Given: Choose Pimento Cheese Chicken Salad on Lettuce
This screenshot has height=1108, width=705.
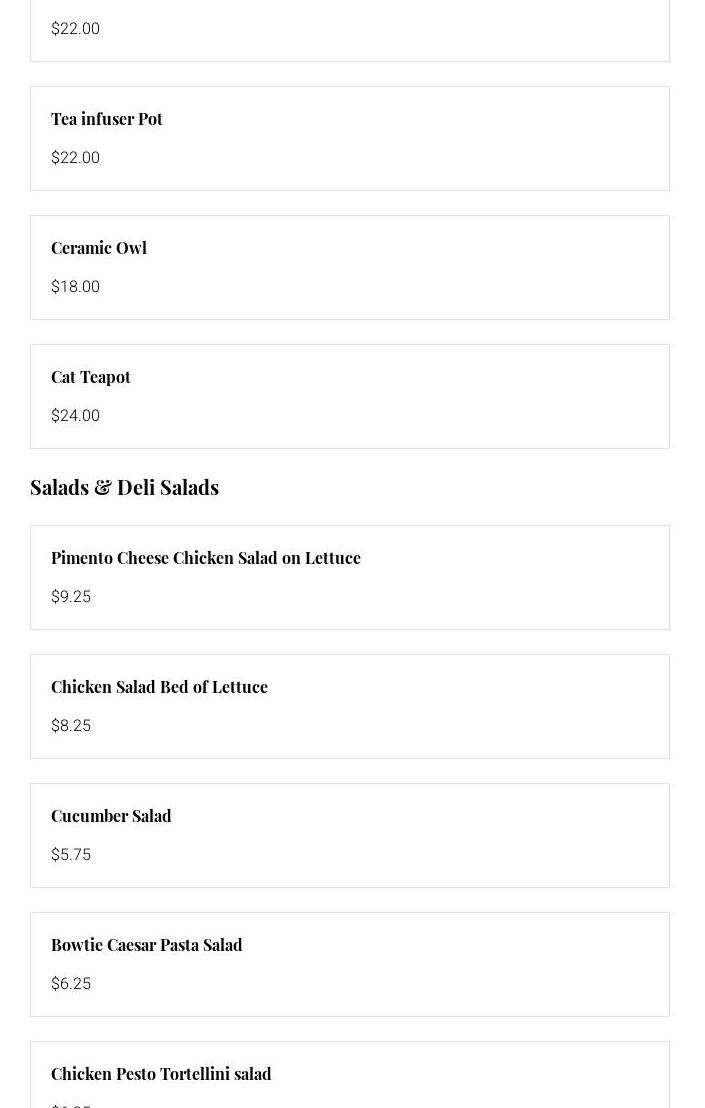Looking at the screenshot, I should 206,558.
